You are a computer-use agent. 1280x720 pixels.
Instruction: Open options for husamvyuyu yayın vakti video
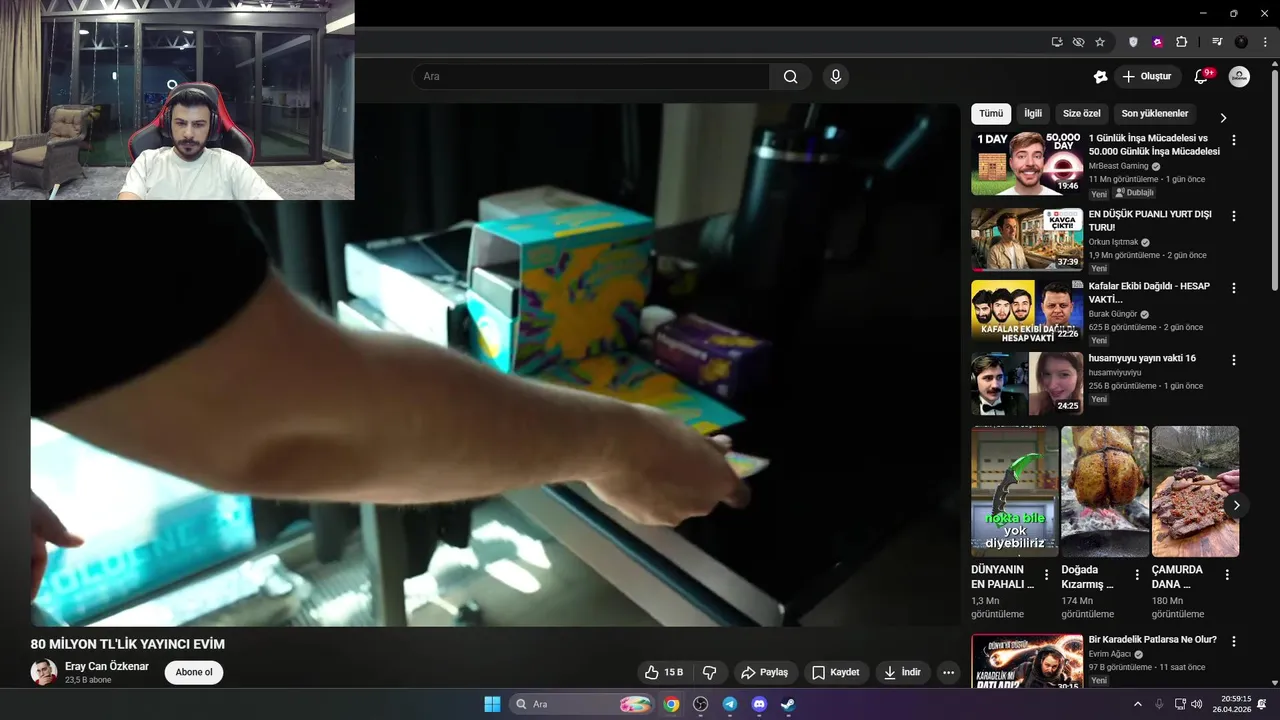pyautogui.click(x=1233, y=360)
